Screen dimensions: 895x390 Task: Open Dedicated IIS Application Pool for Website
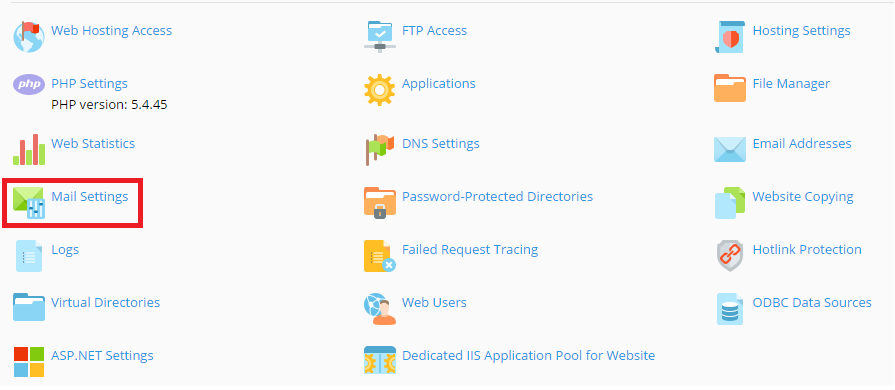coord(529,355)
